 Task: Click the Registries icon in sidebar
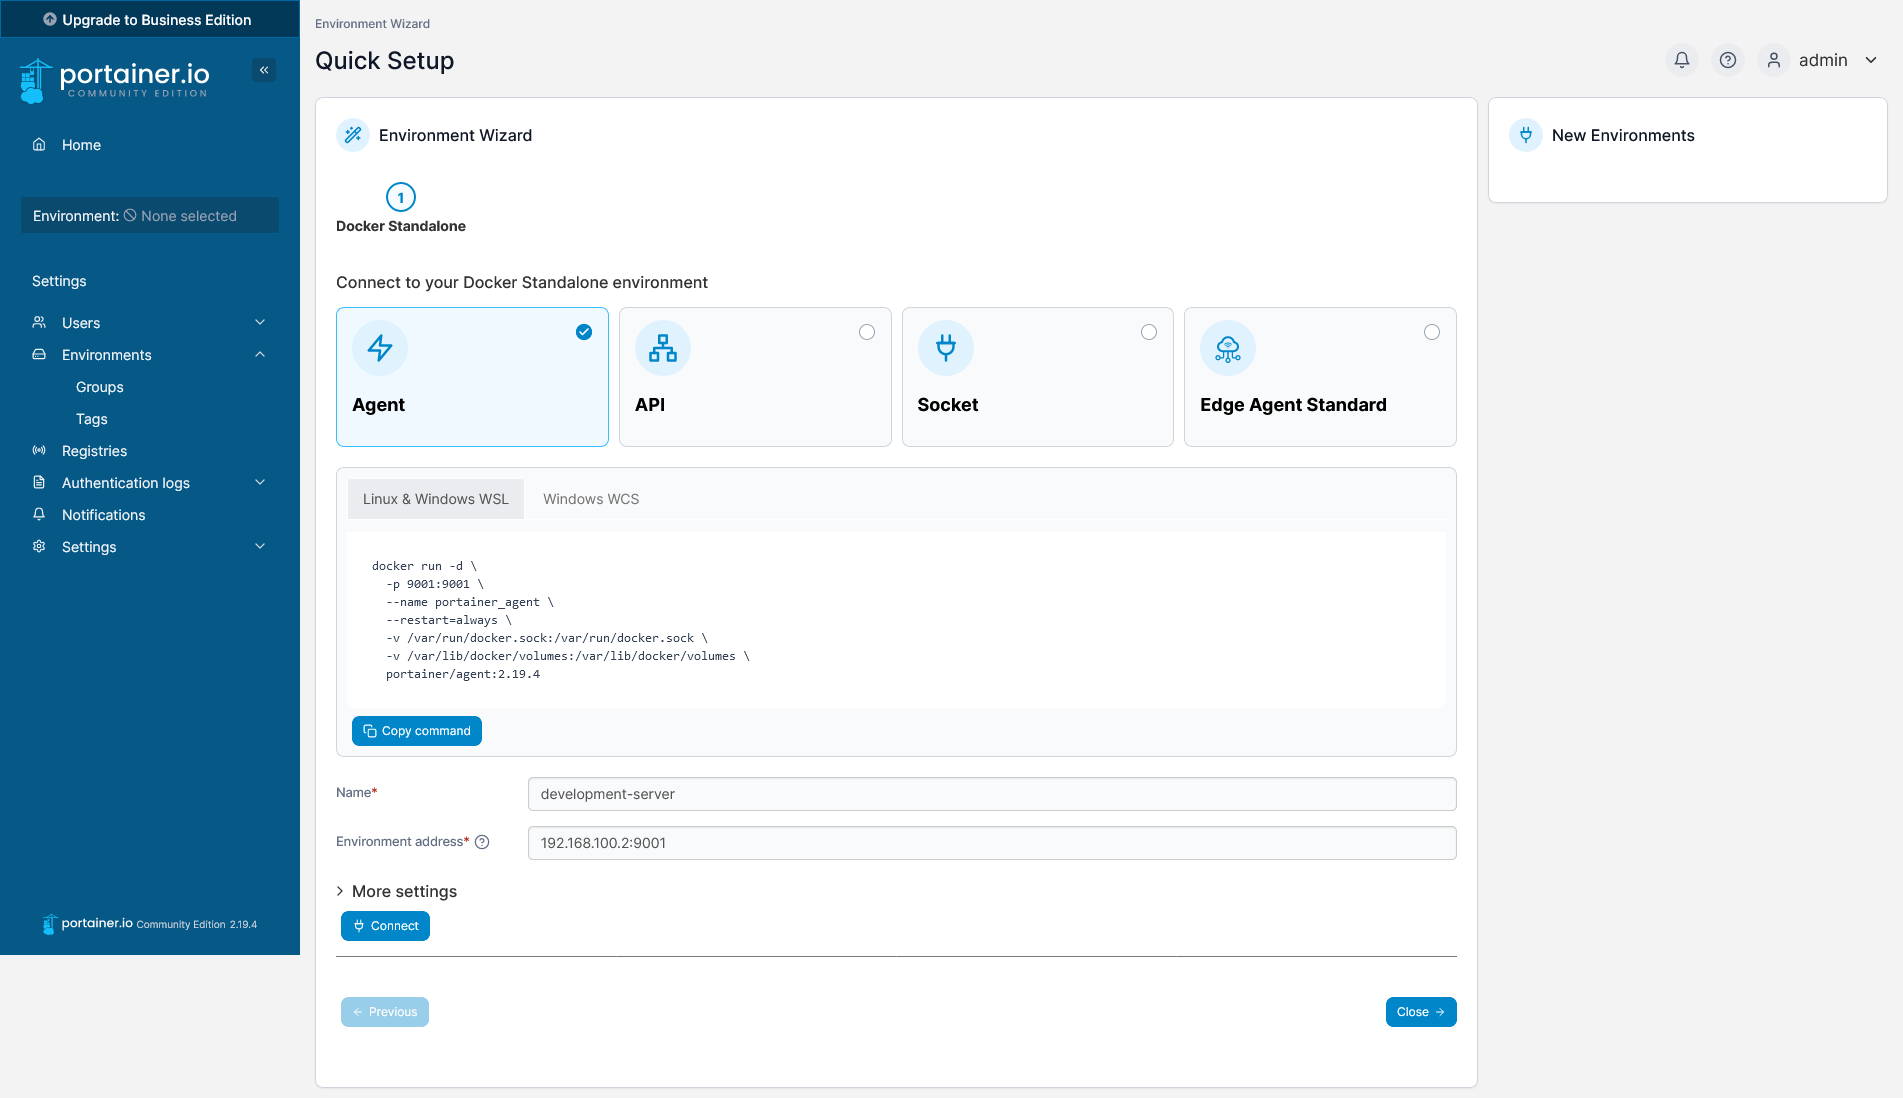(x=39, y=451)
